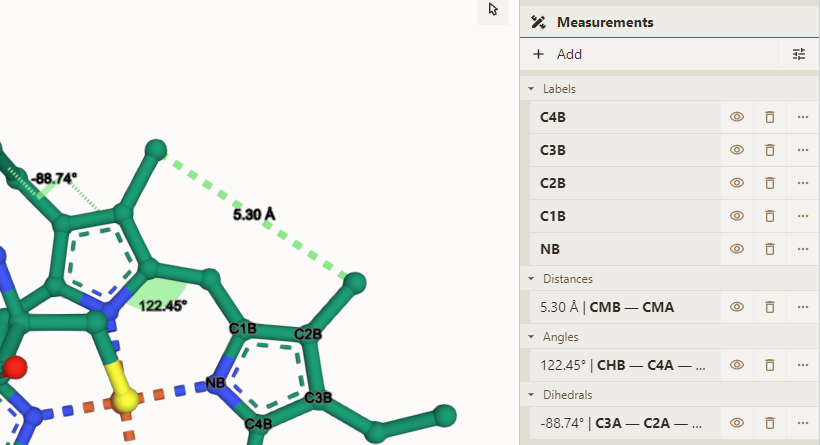Select the C1B label entry
Image resolution: width=820 pixels, height=445 pixels.
620,215
